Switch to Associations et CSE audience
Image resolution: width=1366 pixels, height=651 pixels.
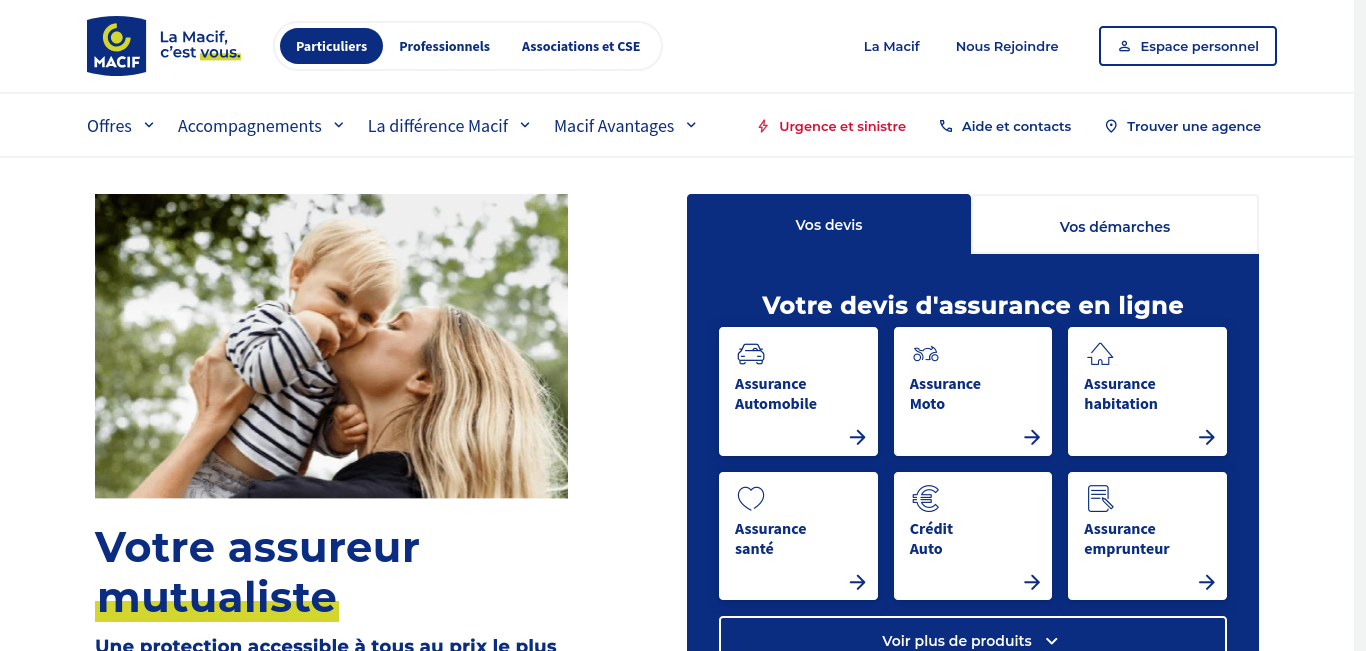tap(581, 46)
